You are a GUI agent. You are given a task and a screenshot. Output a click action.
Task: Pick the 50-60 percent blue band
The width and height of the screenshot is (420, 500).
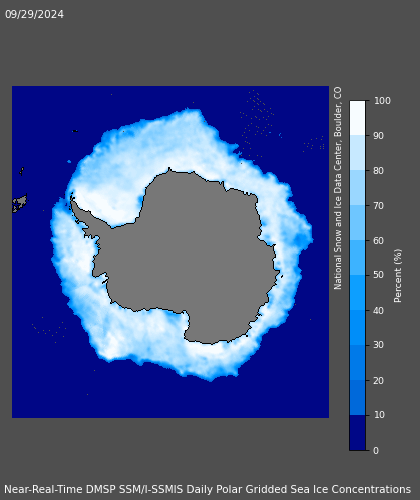357,258
